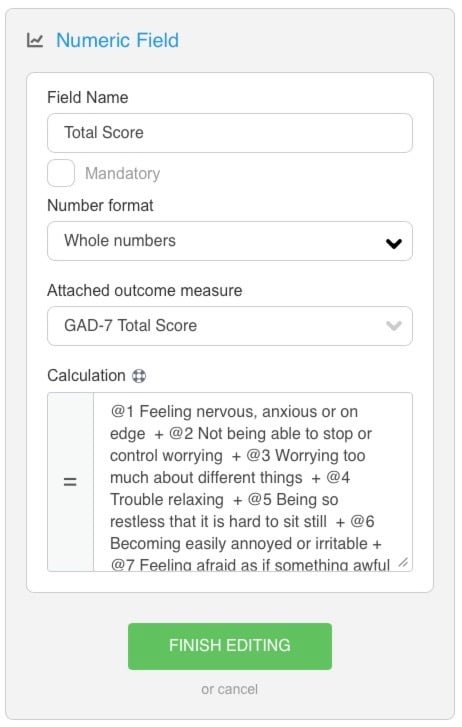Enable the Mandatory checkbox
Viewport: 462px width, 727px height.
(x=61, y=173)
